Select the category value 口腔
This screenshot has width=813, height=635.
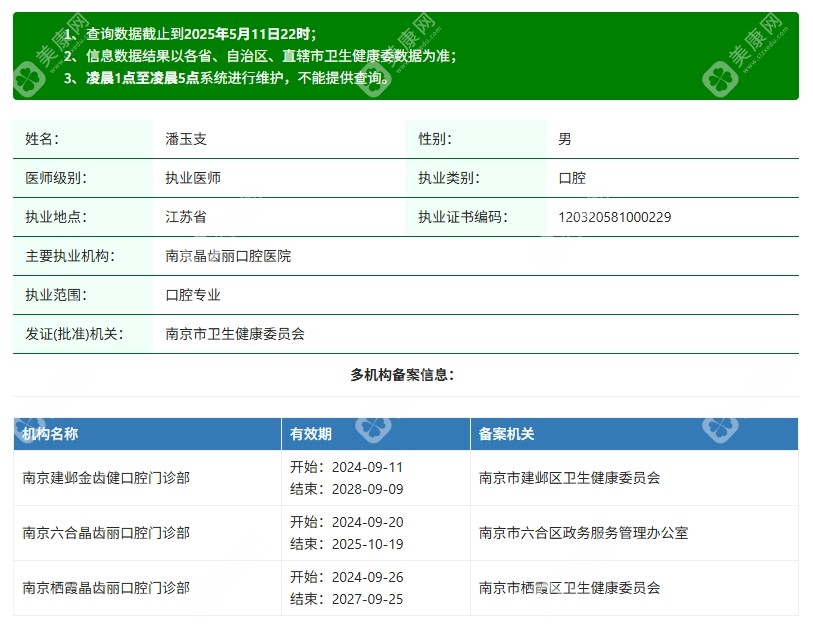(x=572, y=178)
